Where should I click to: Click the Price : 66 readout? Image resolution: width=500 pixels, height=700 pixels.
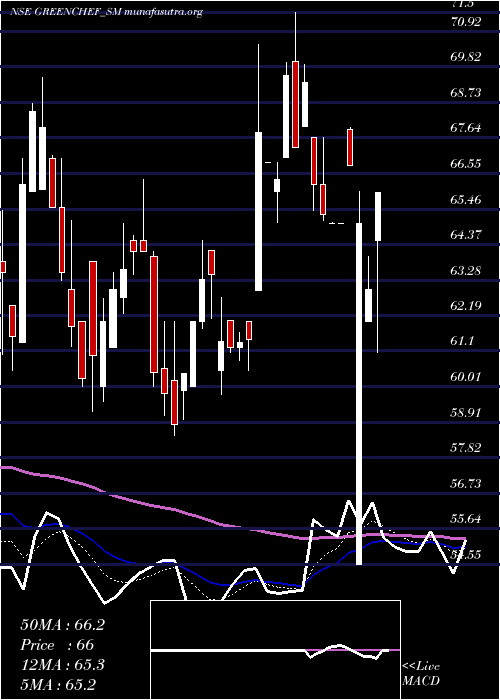[x=57, y=645]
